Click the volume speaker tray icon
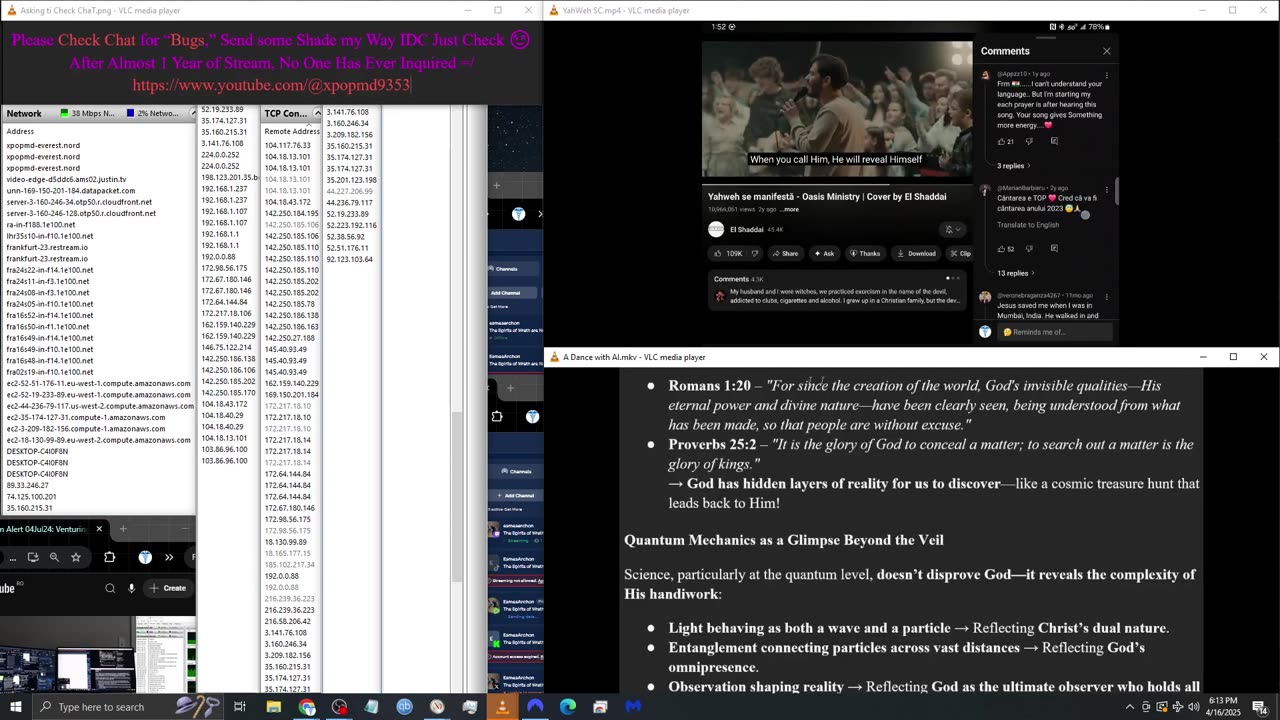1280x720 pixels. click(1193, 707)
